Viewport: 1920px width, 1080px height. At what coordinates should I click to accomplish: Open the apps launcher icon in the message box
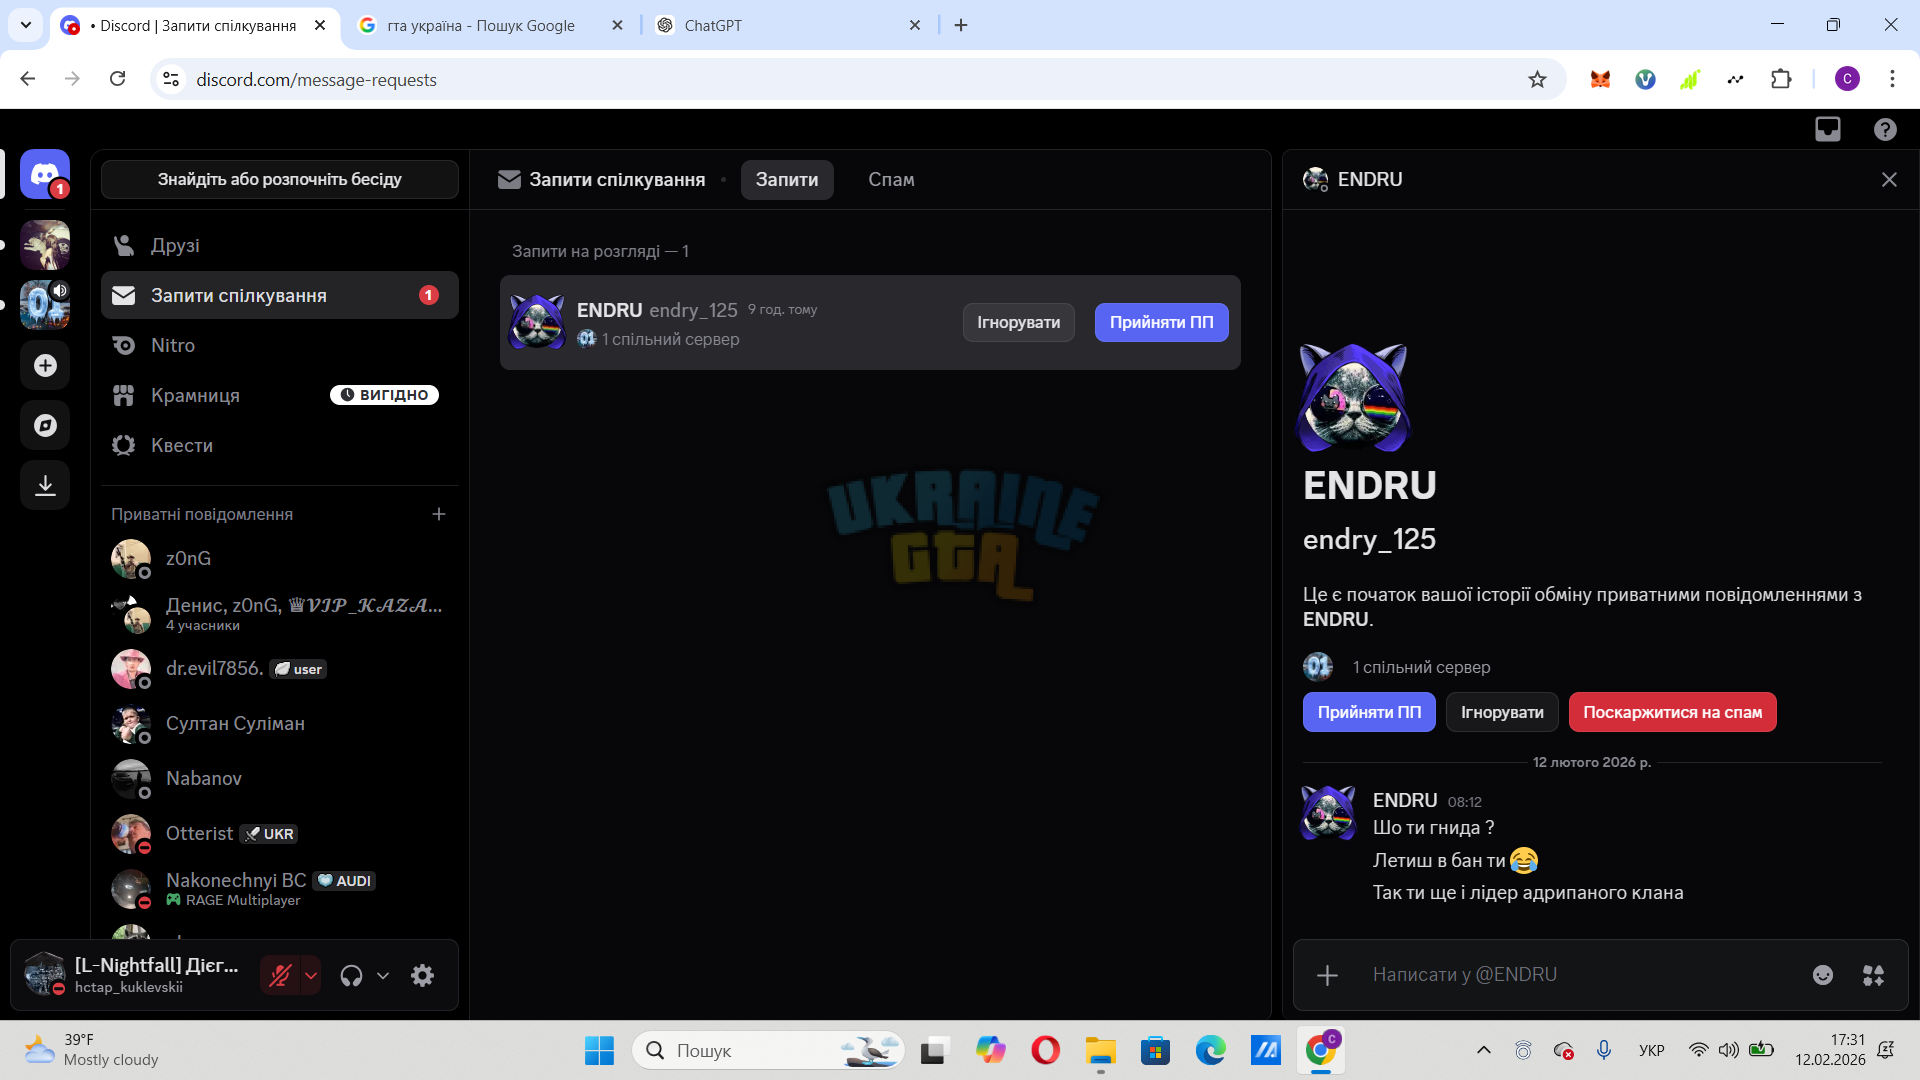tap(1873, 975)
